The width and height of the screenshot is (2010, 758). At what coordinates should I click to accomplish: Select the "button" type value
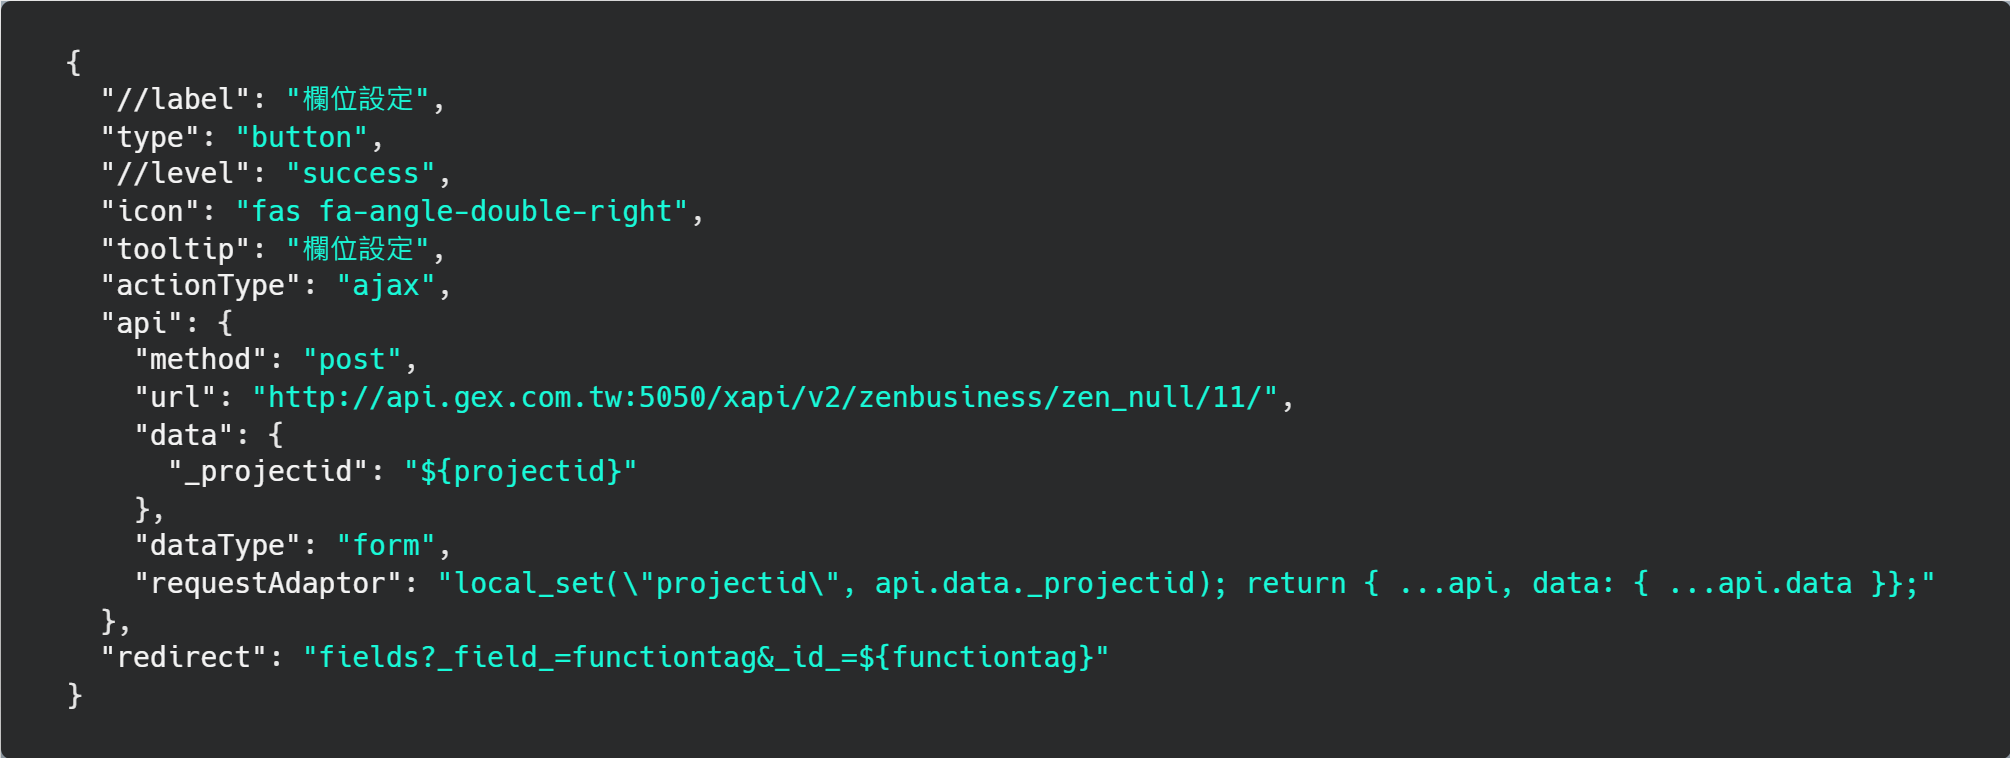click(x=301, y=137)
